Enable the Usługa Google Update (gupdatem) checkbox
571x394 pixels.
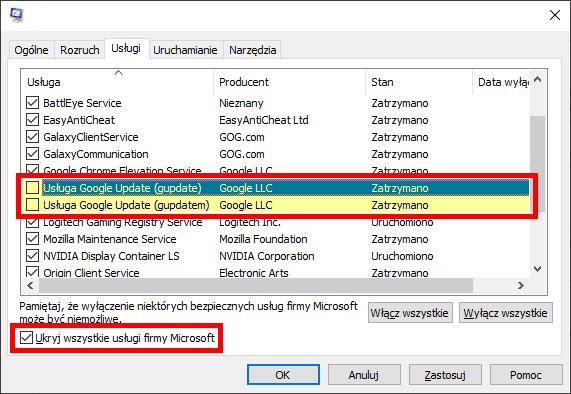click(32, 205)
